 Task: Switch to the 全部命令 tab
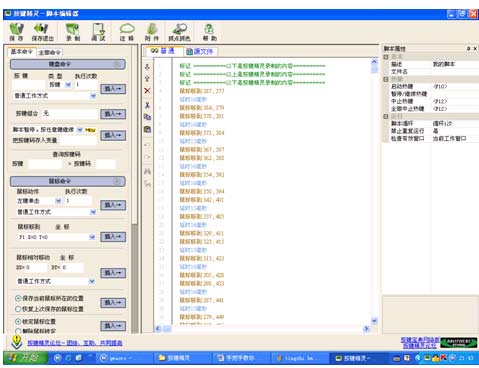click(49, 52)
